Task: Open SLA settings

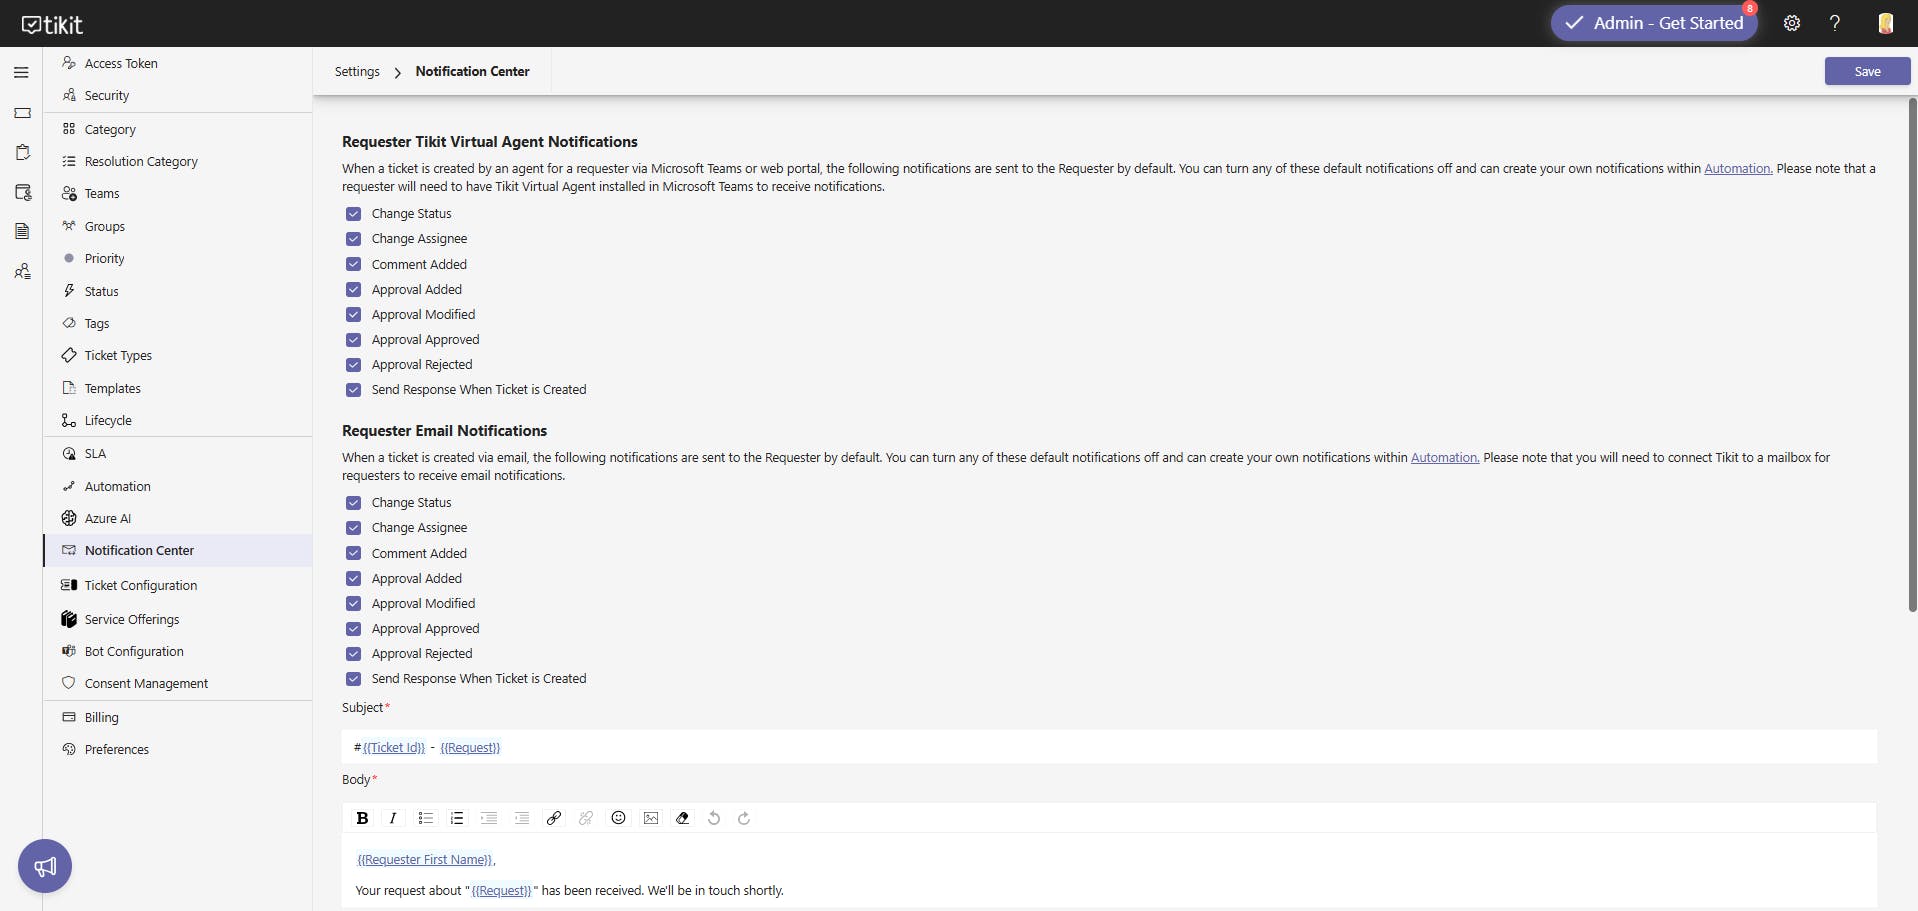Action: coord(95,454)
